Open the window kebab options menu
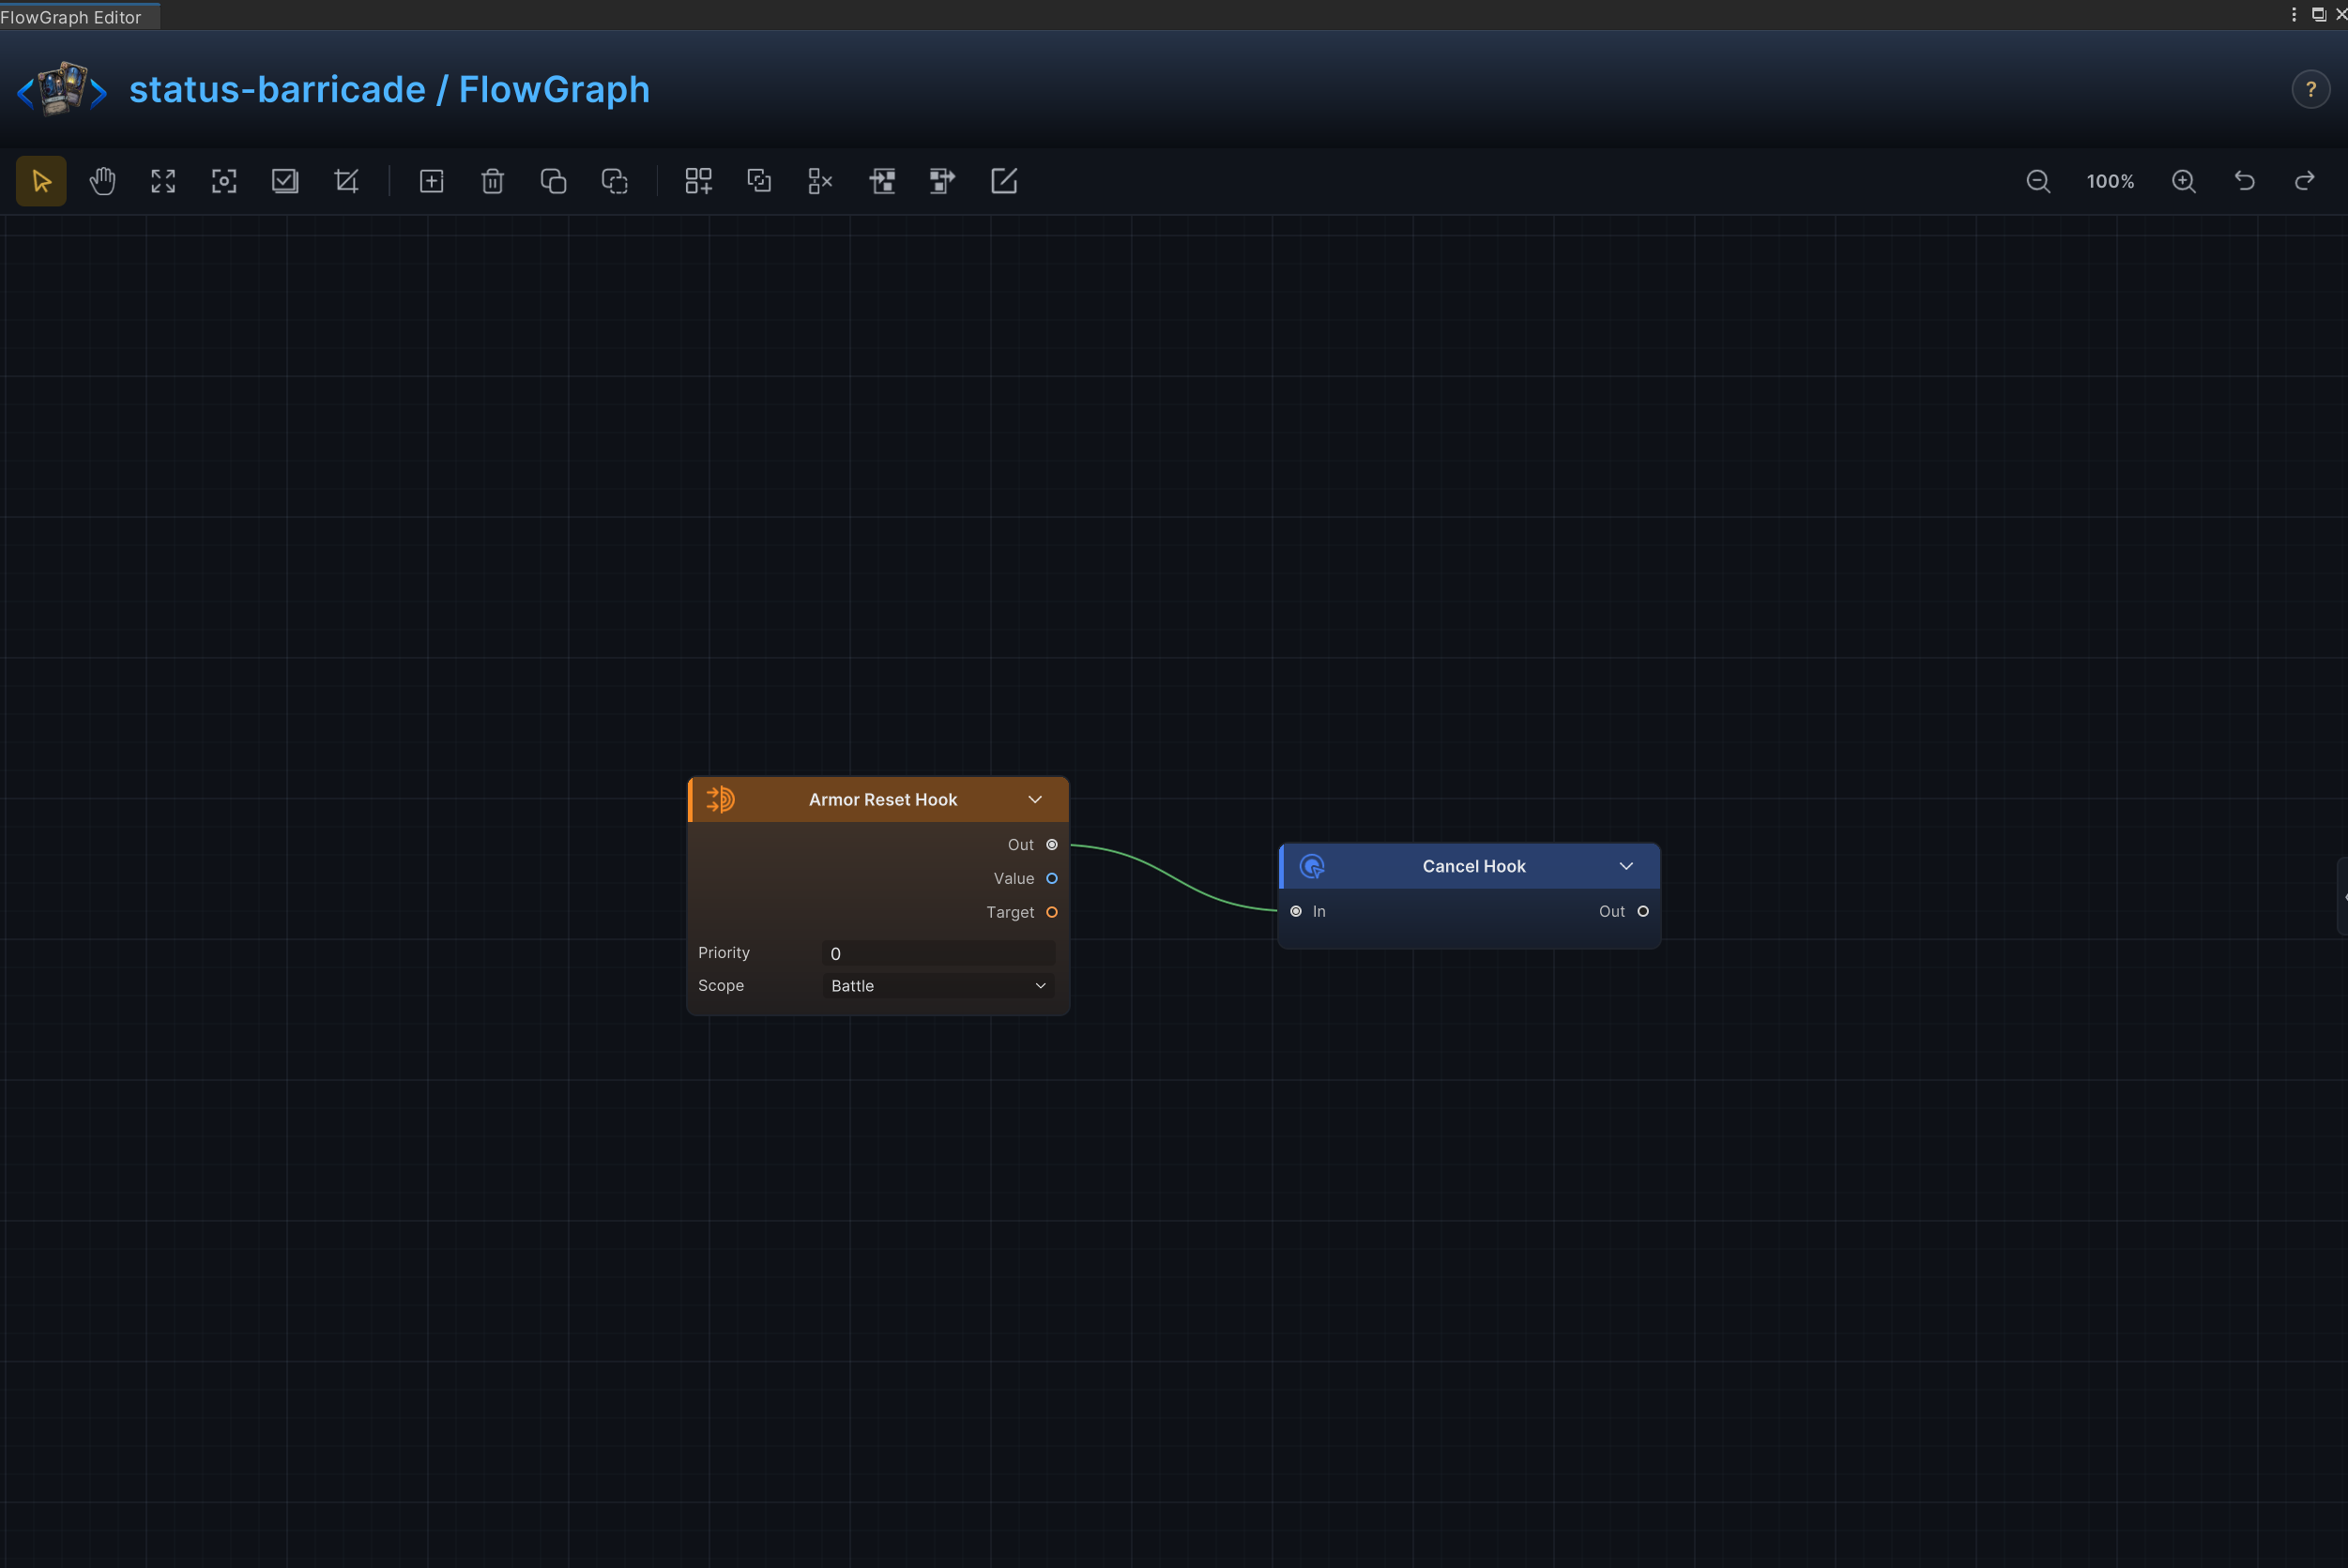This screenshot has height=1568, width=2348. click(2293, 14)
